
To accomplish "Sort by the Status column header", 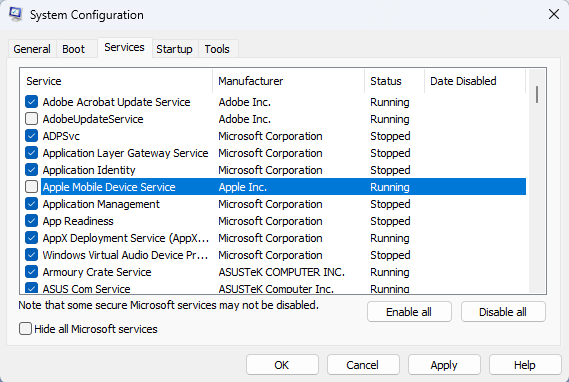I will coord(394,81).
